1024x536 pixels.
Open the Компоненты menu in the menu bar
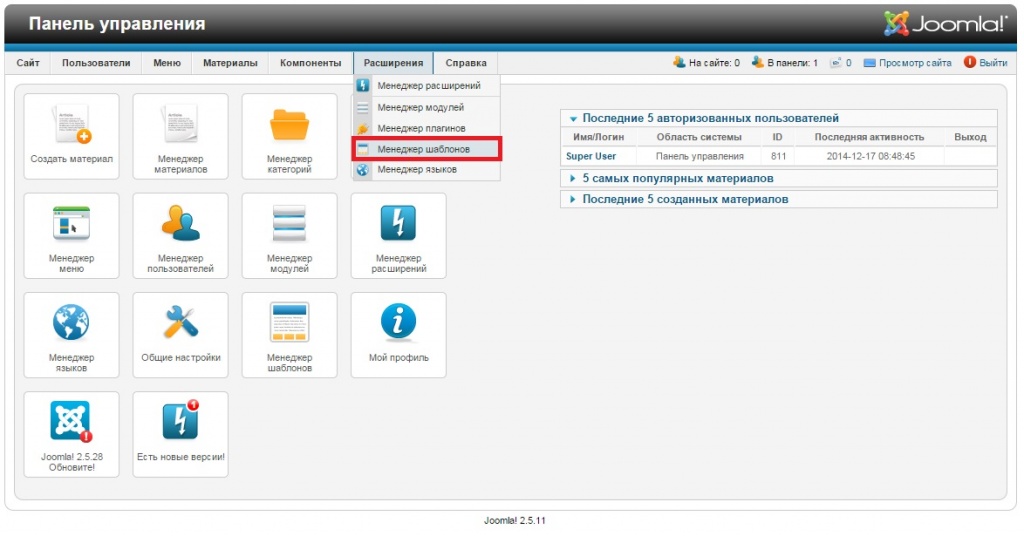pyautogui.click(x=310, y=63)
